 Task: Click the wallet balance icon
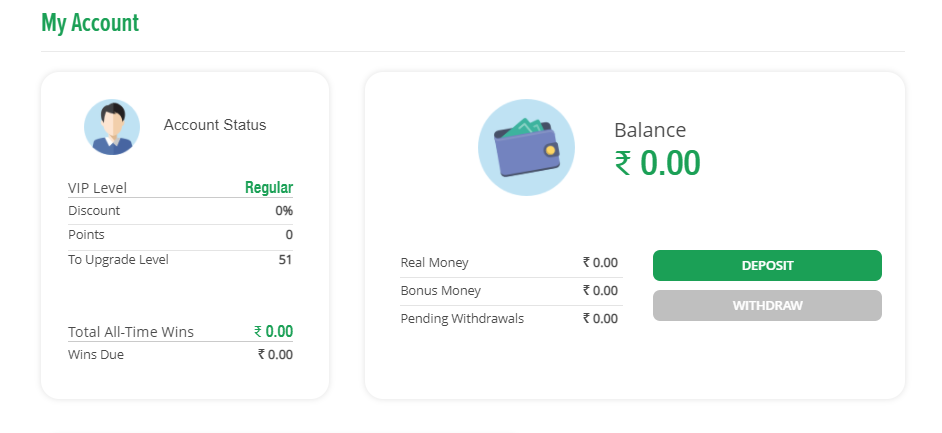pos(526,147)
